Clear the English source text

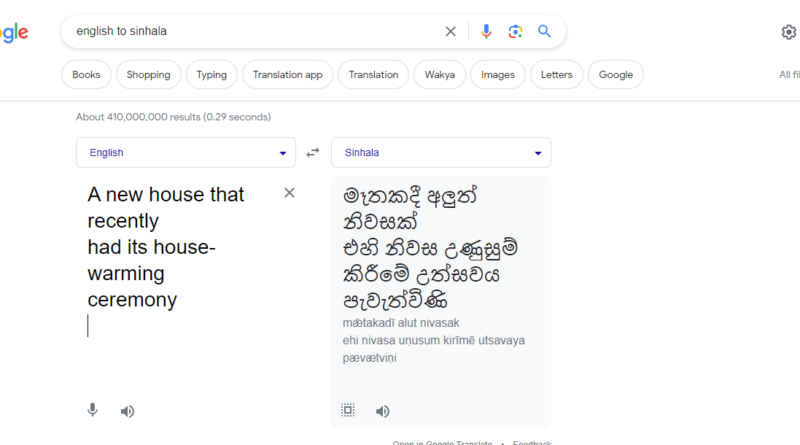point(289,193)
